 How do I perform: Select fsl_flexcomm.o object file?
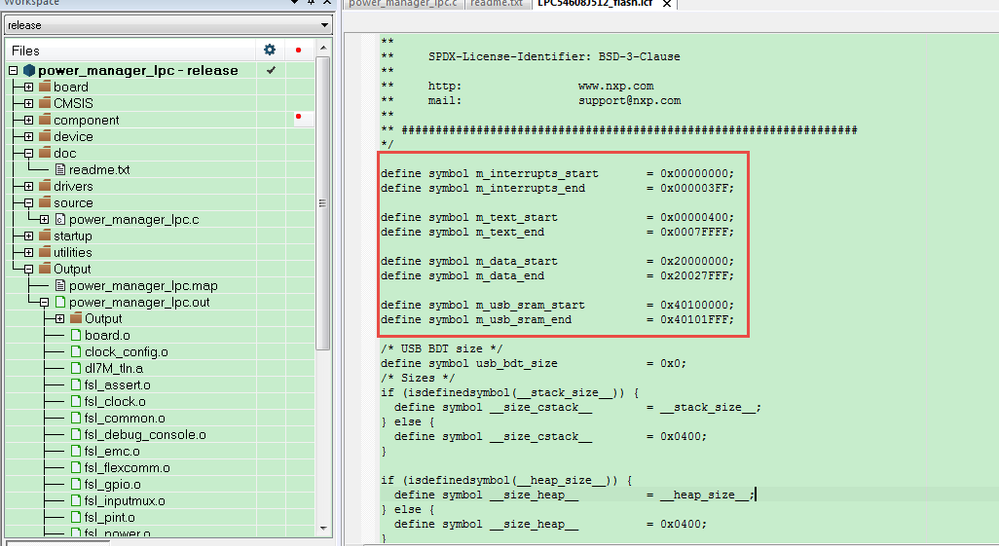point(127,468)
